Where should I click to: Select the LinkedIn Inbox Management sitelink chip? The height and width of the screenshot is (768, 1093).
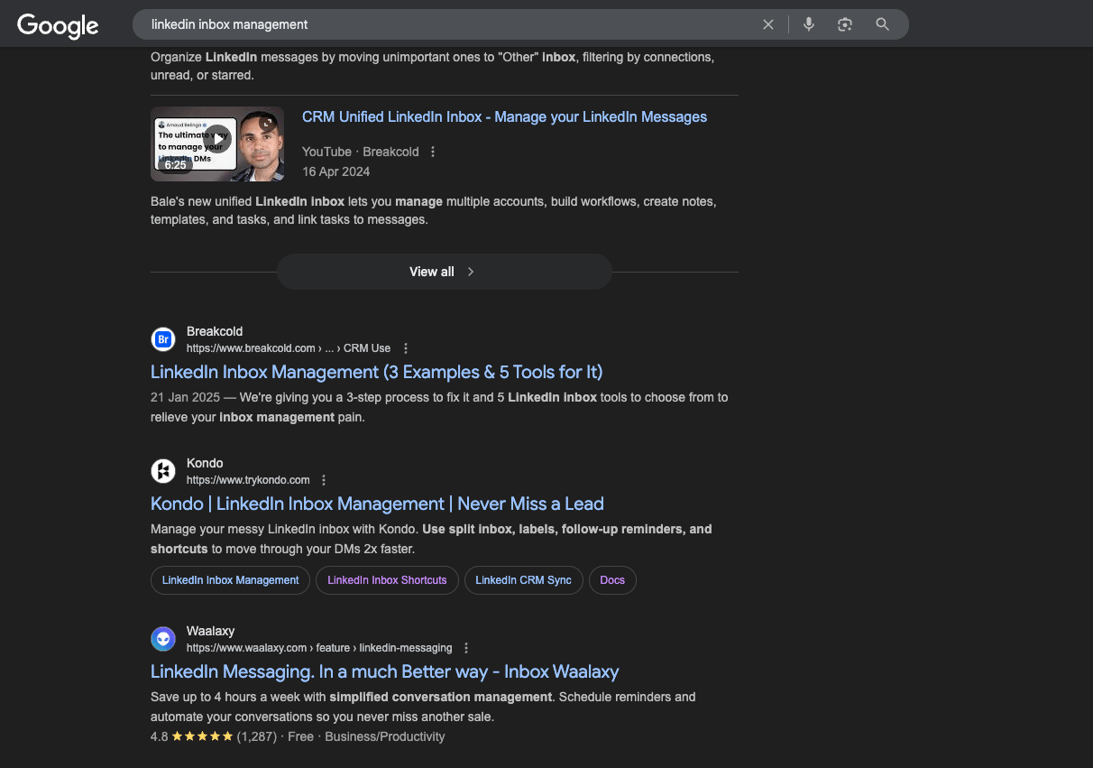point(230,581)
